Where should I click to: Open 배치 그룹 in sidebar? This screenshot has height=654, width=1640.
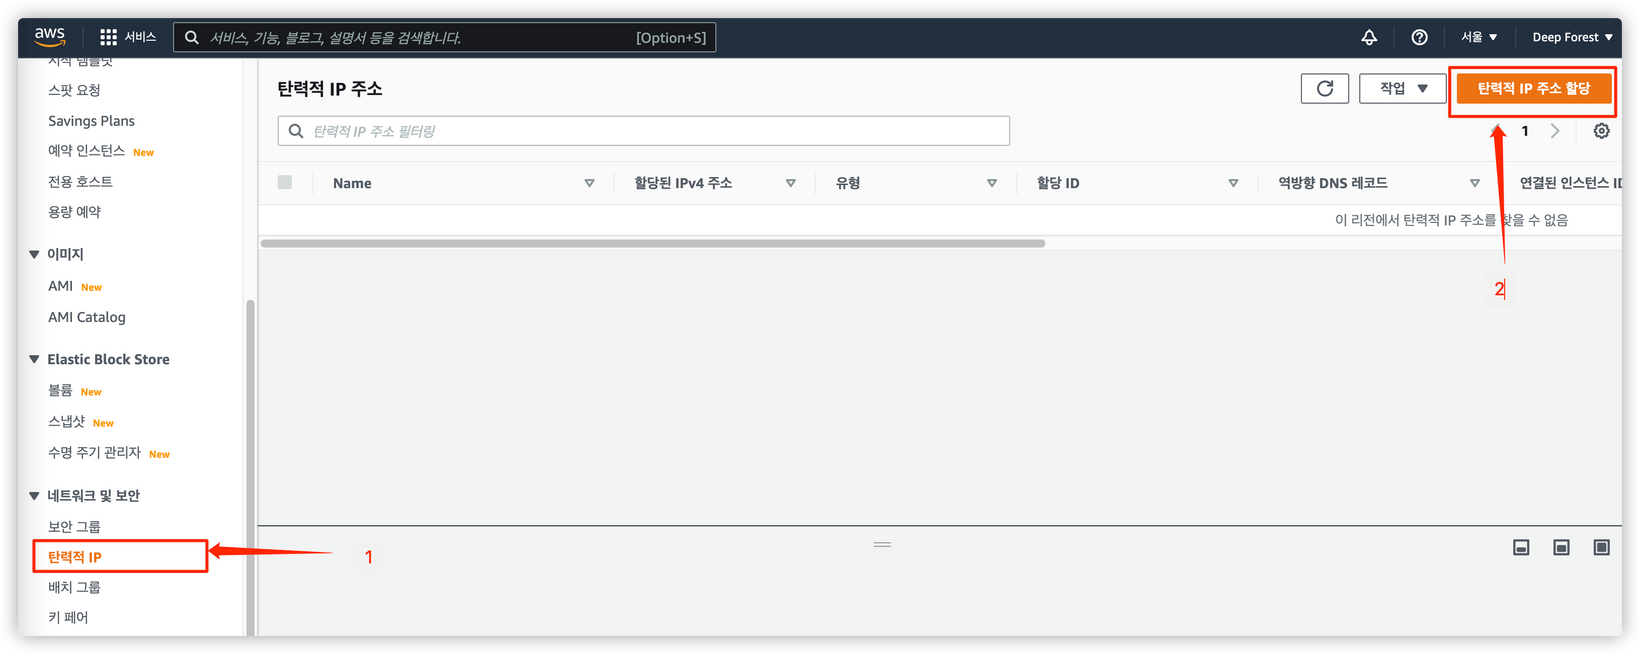click(74, 587)
